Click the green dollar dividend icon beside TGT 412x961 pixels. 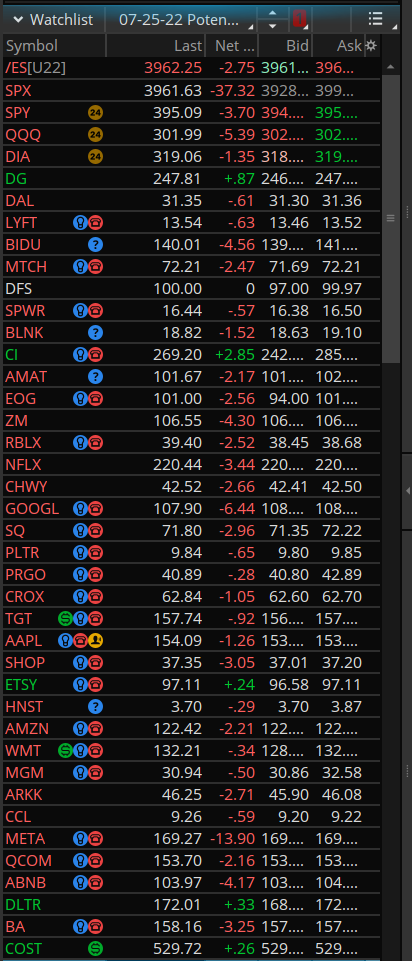pos(65,618)
